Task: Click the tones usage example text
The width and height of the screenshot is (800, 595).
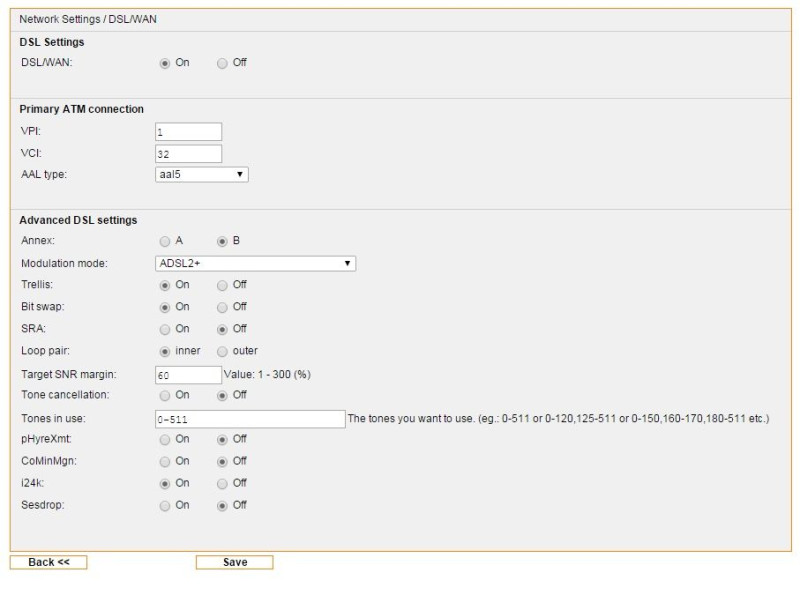Action: tap(559, 418)
